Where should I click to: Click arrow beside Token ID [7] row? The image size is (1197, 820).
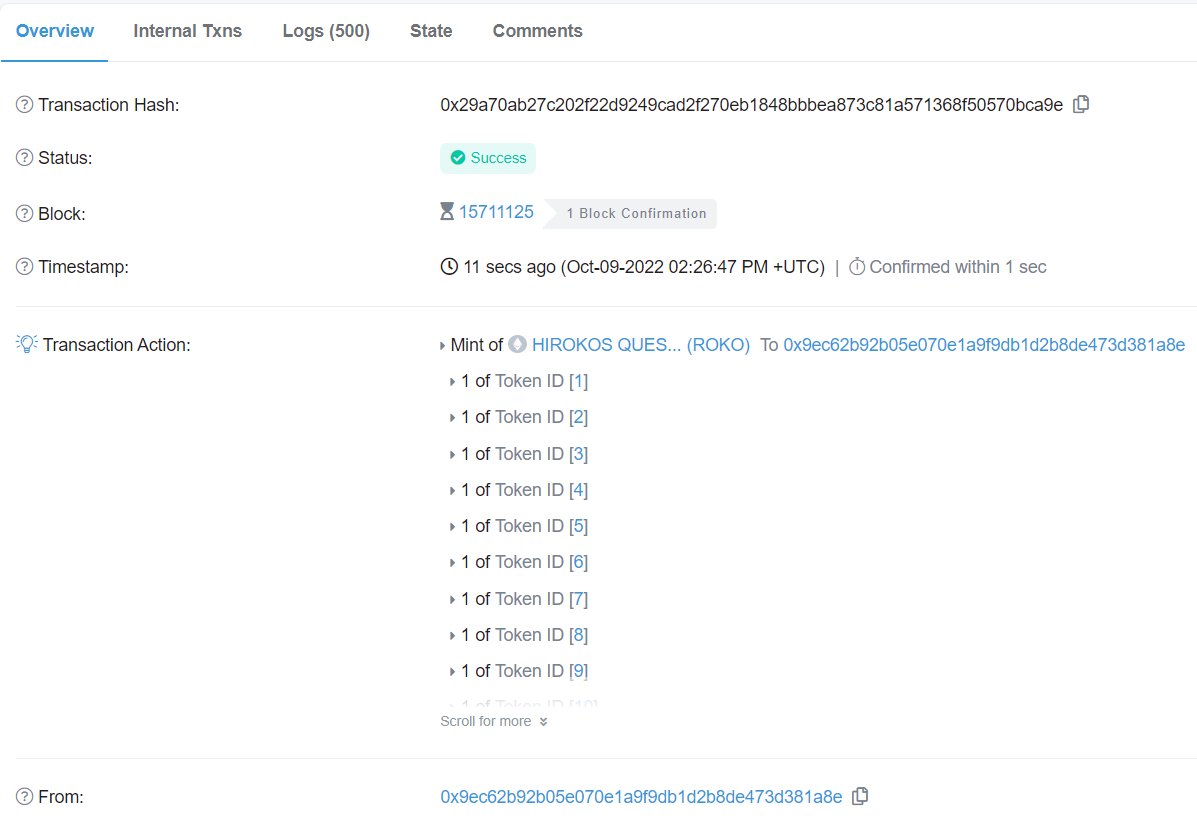[453, 599]
